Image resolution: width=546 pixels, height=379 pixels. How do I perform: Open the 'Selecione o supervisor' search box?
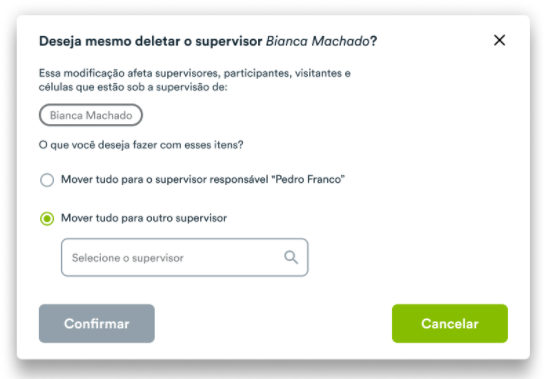tap(185, 257)
